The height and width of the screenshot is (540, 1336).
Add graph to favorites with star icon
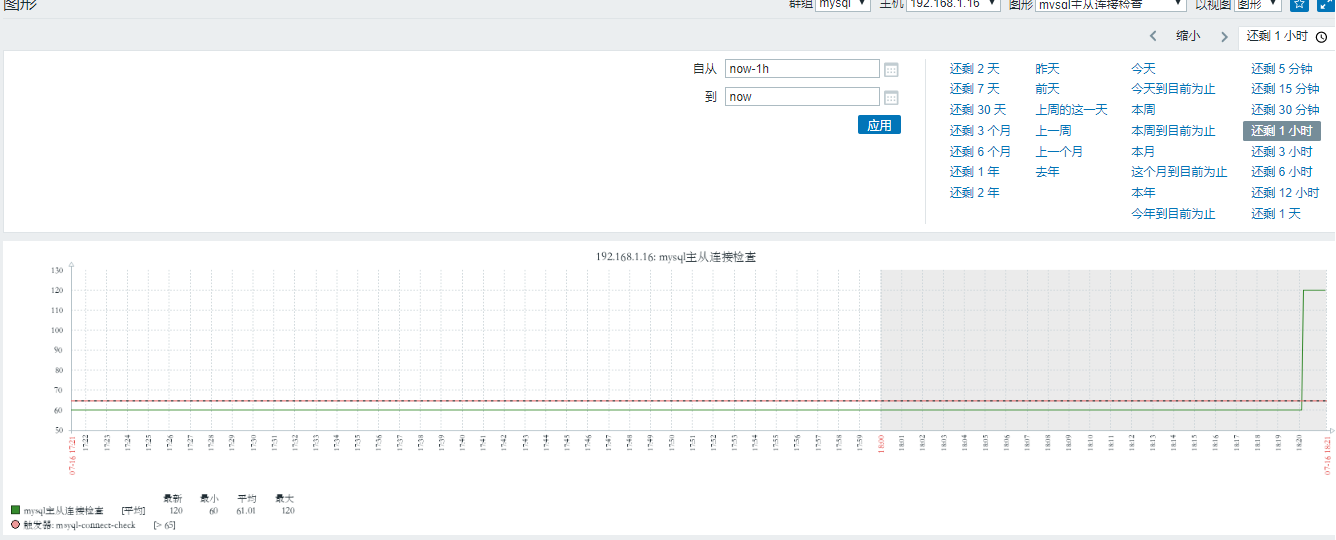pyautogui.click(x=1299, y=4)
